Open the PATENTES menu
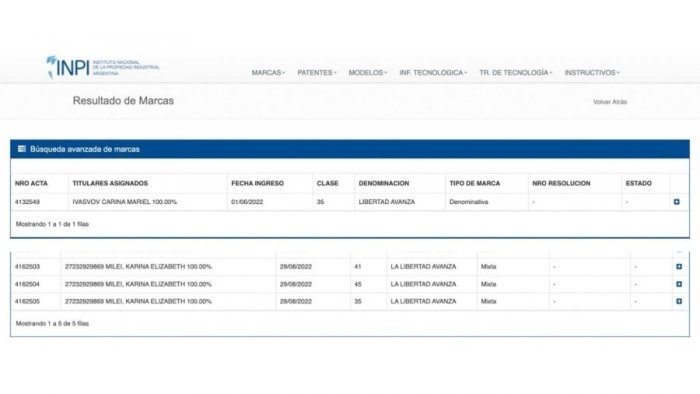 click(317, 72)
